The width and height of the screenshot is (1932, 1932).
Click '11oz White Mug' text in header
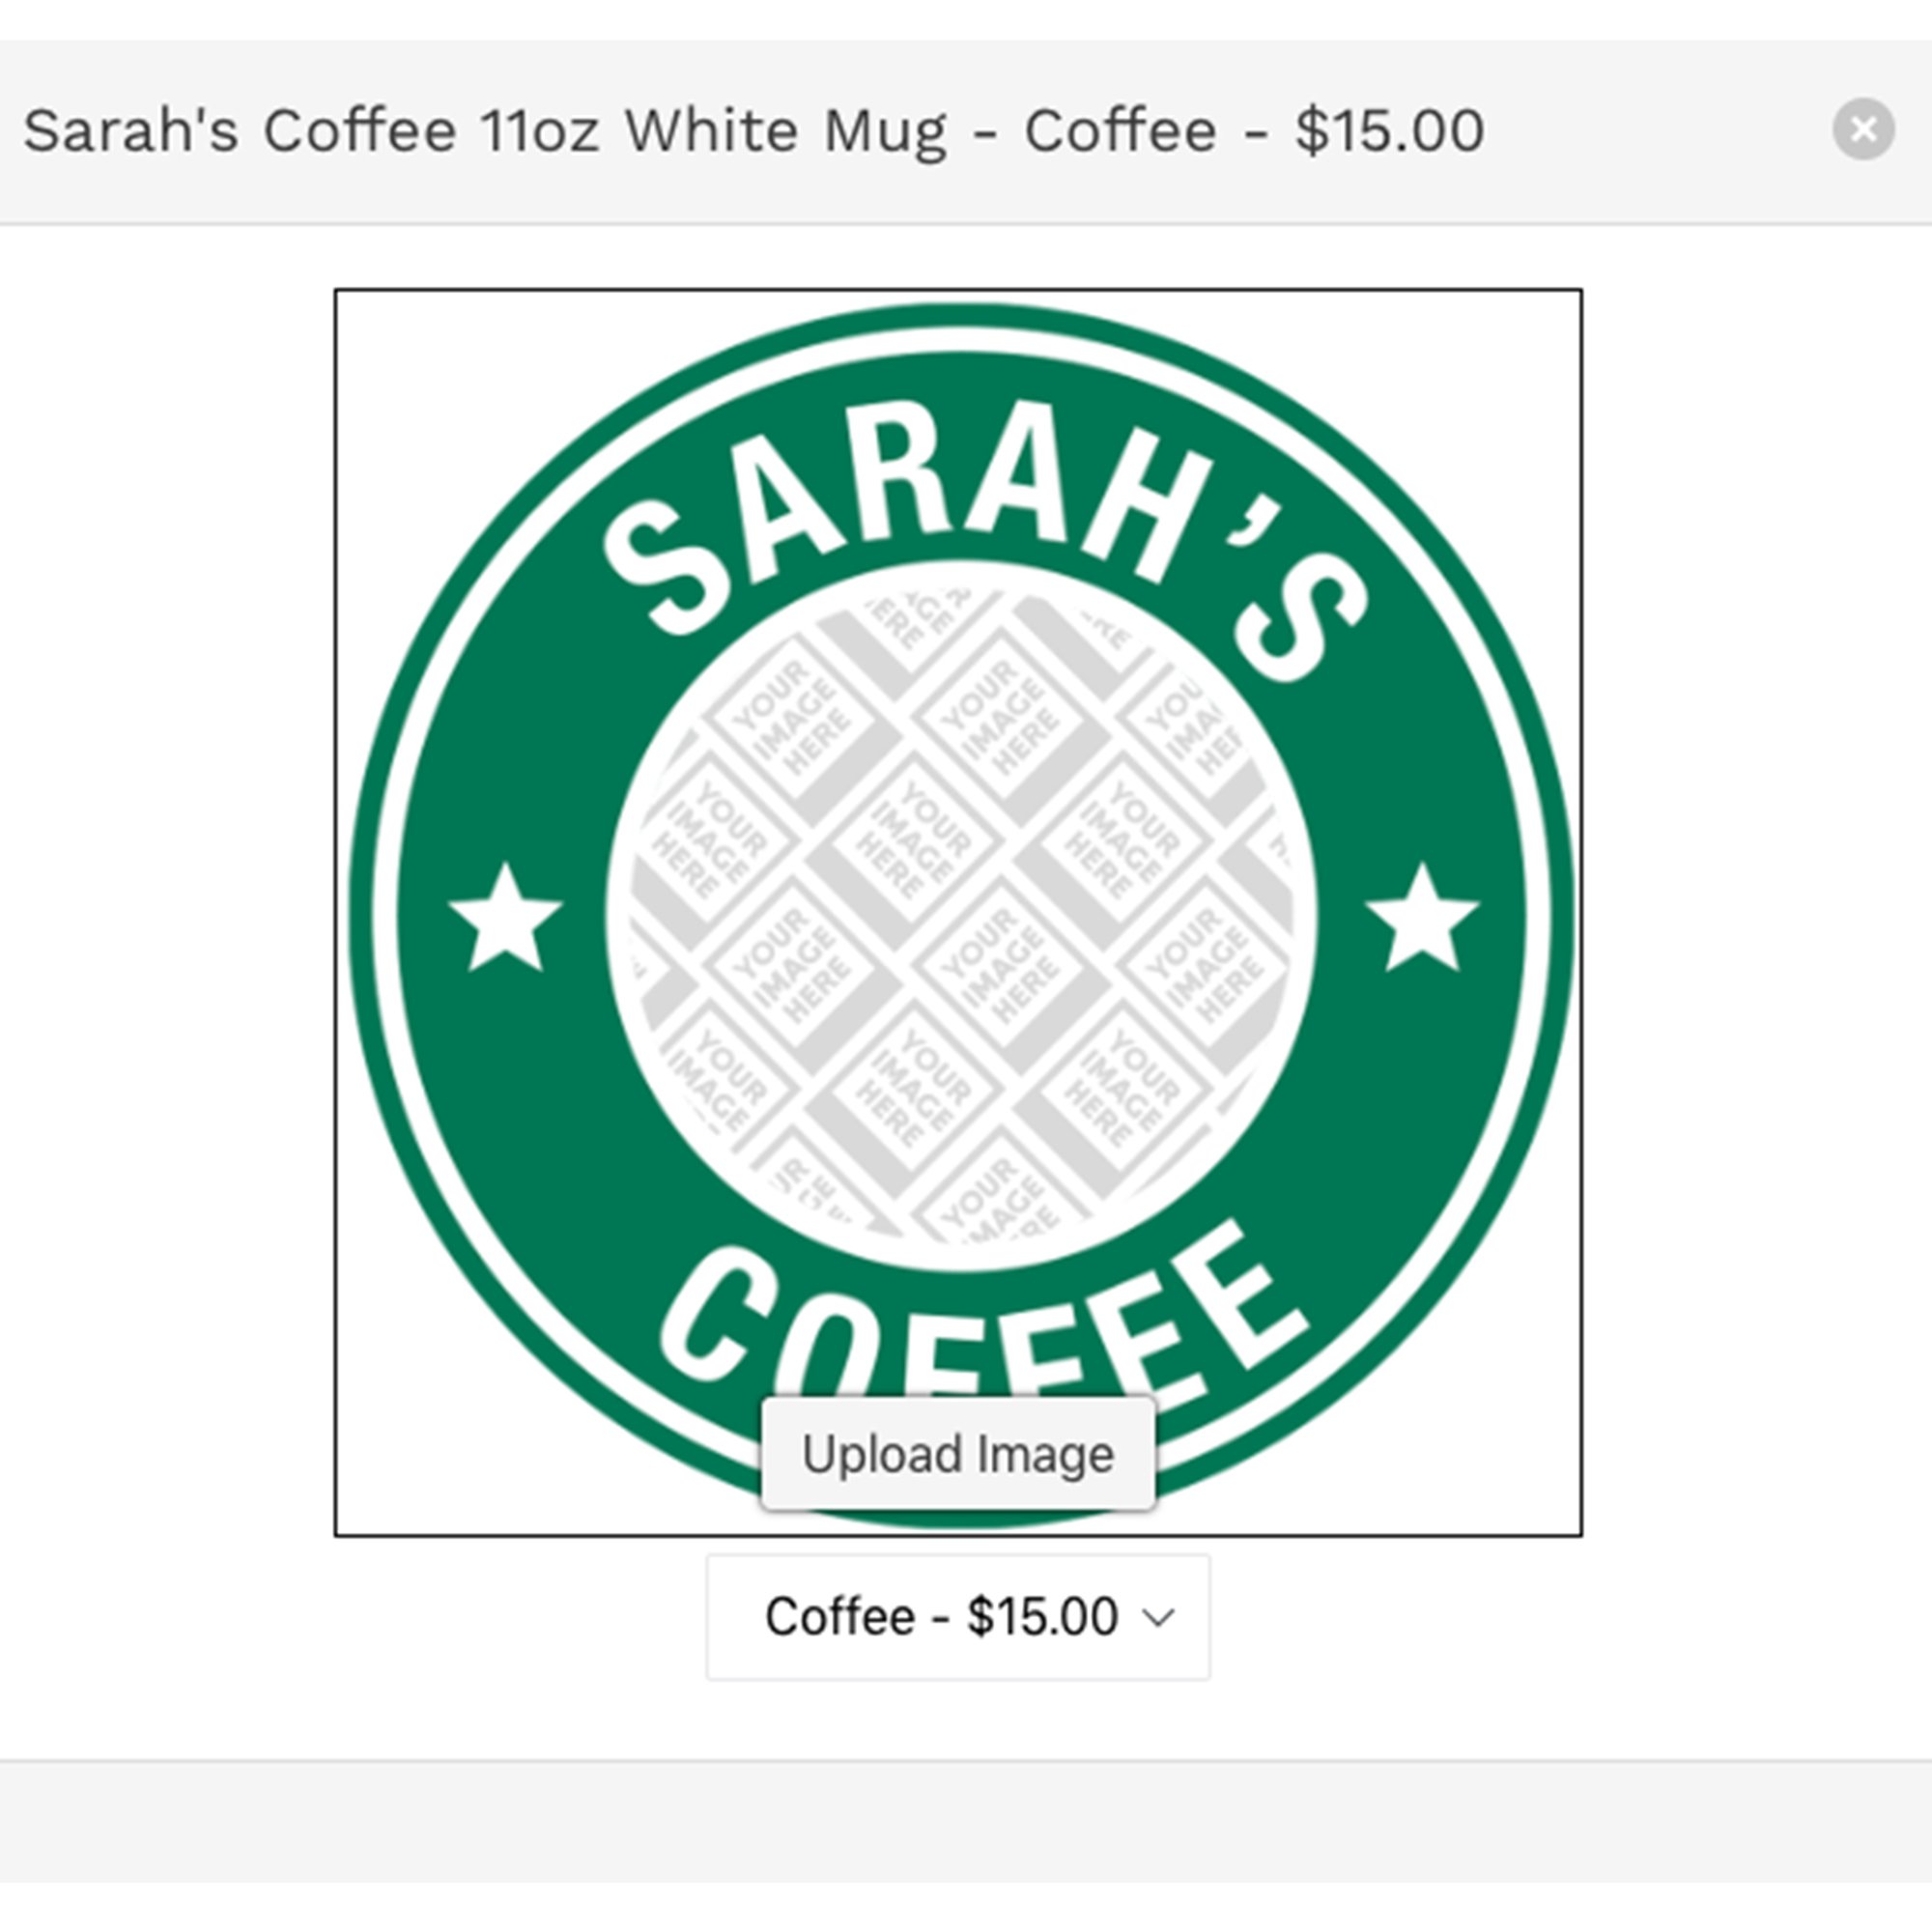coord(714,131)
